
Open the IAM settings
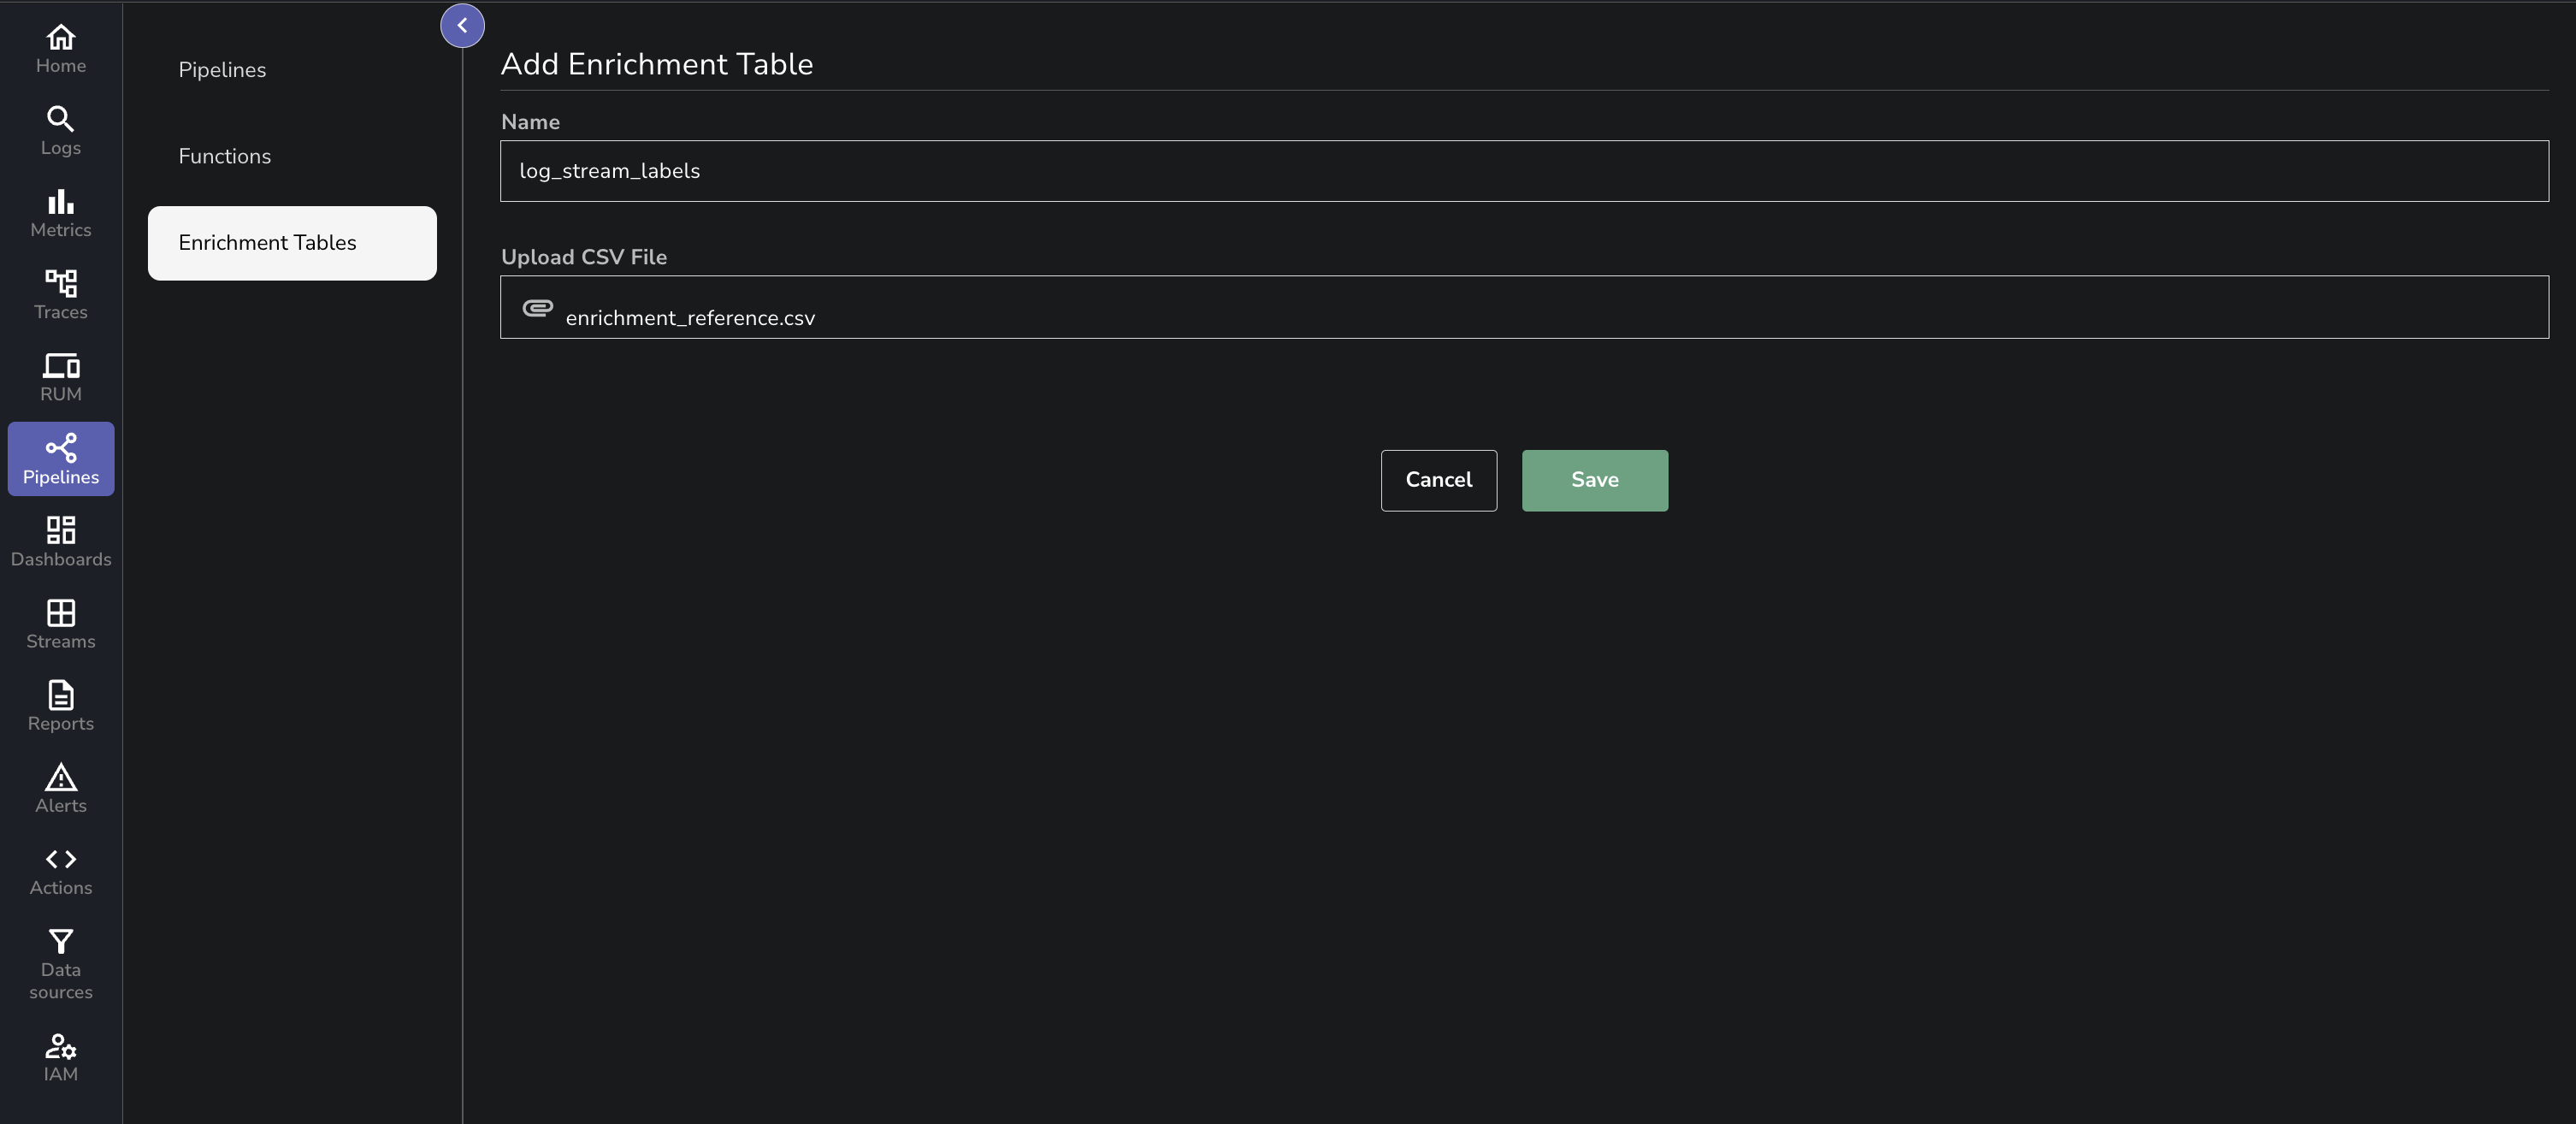click(60, 1056)
